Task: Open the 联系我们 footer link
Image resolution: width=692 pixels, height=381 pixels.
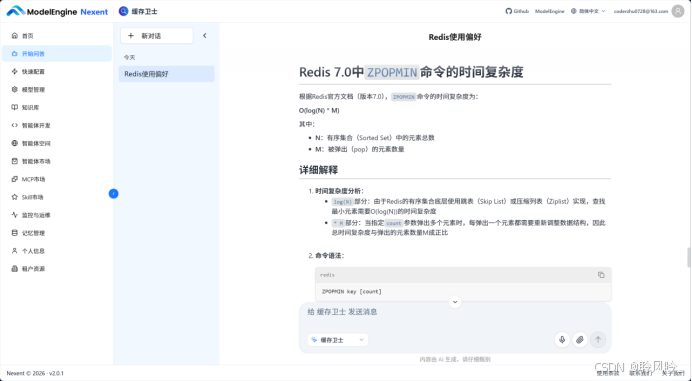Action: click(x=640, y=373)
